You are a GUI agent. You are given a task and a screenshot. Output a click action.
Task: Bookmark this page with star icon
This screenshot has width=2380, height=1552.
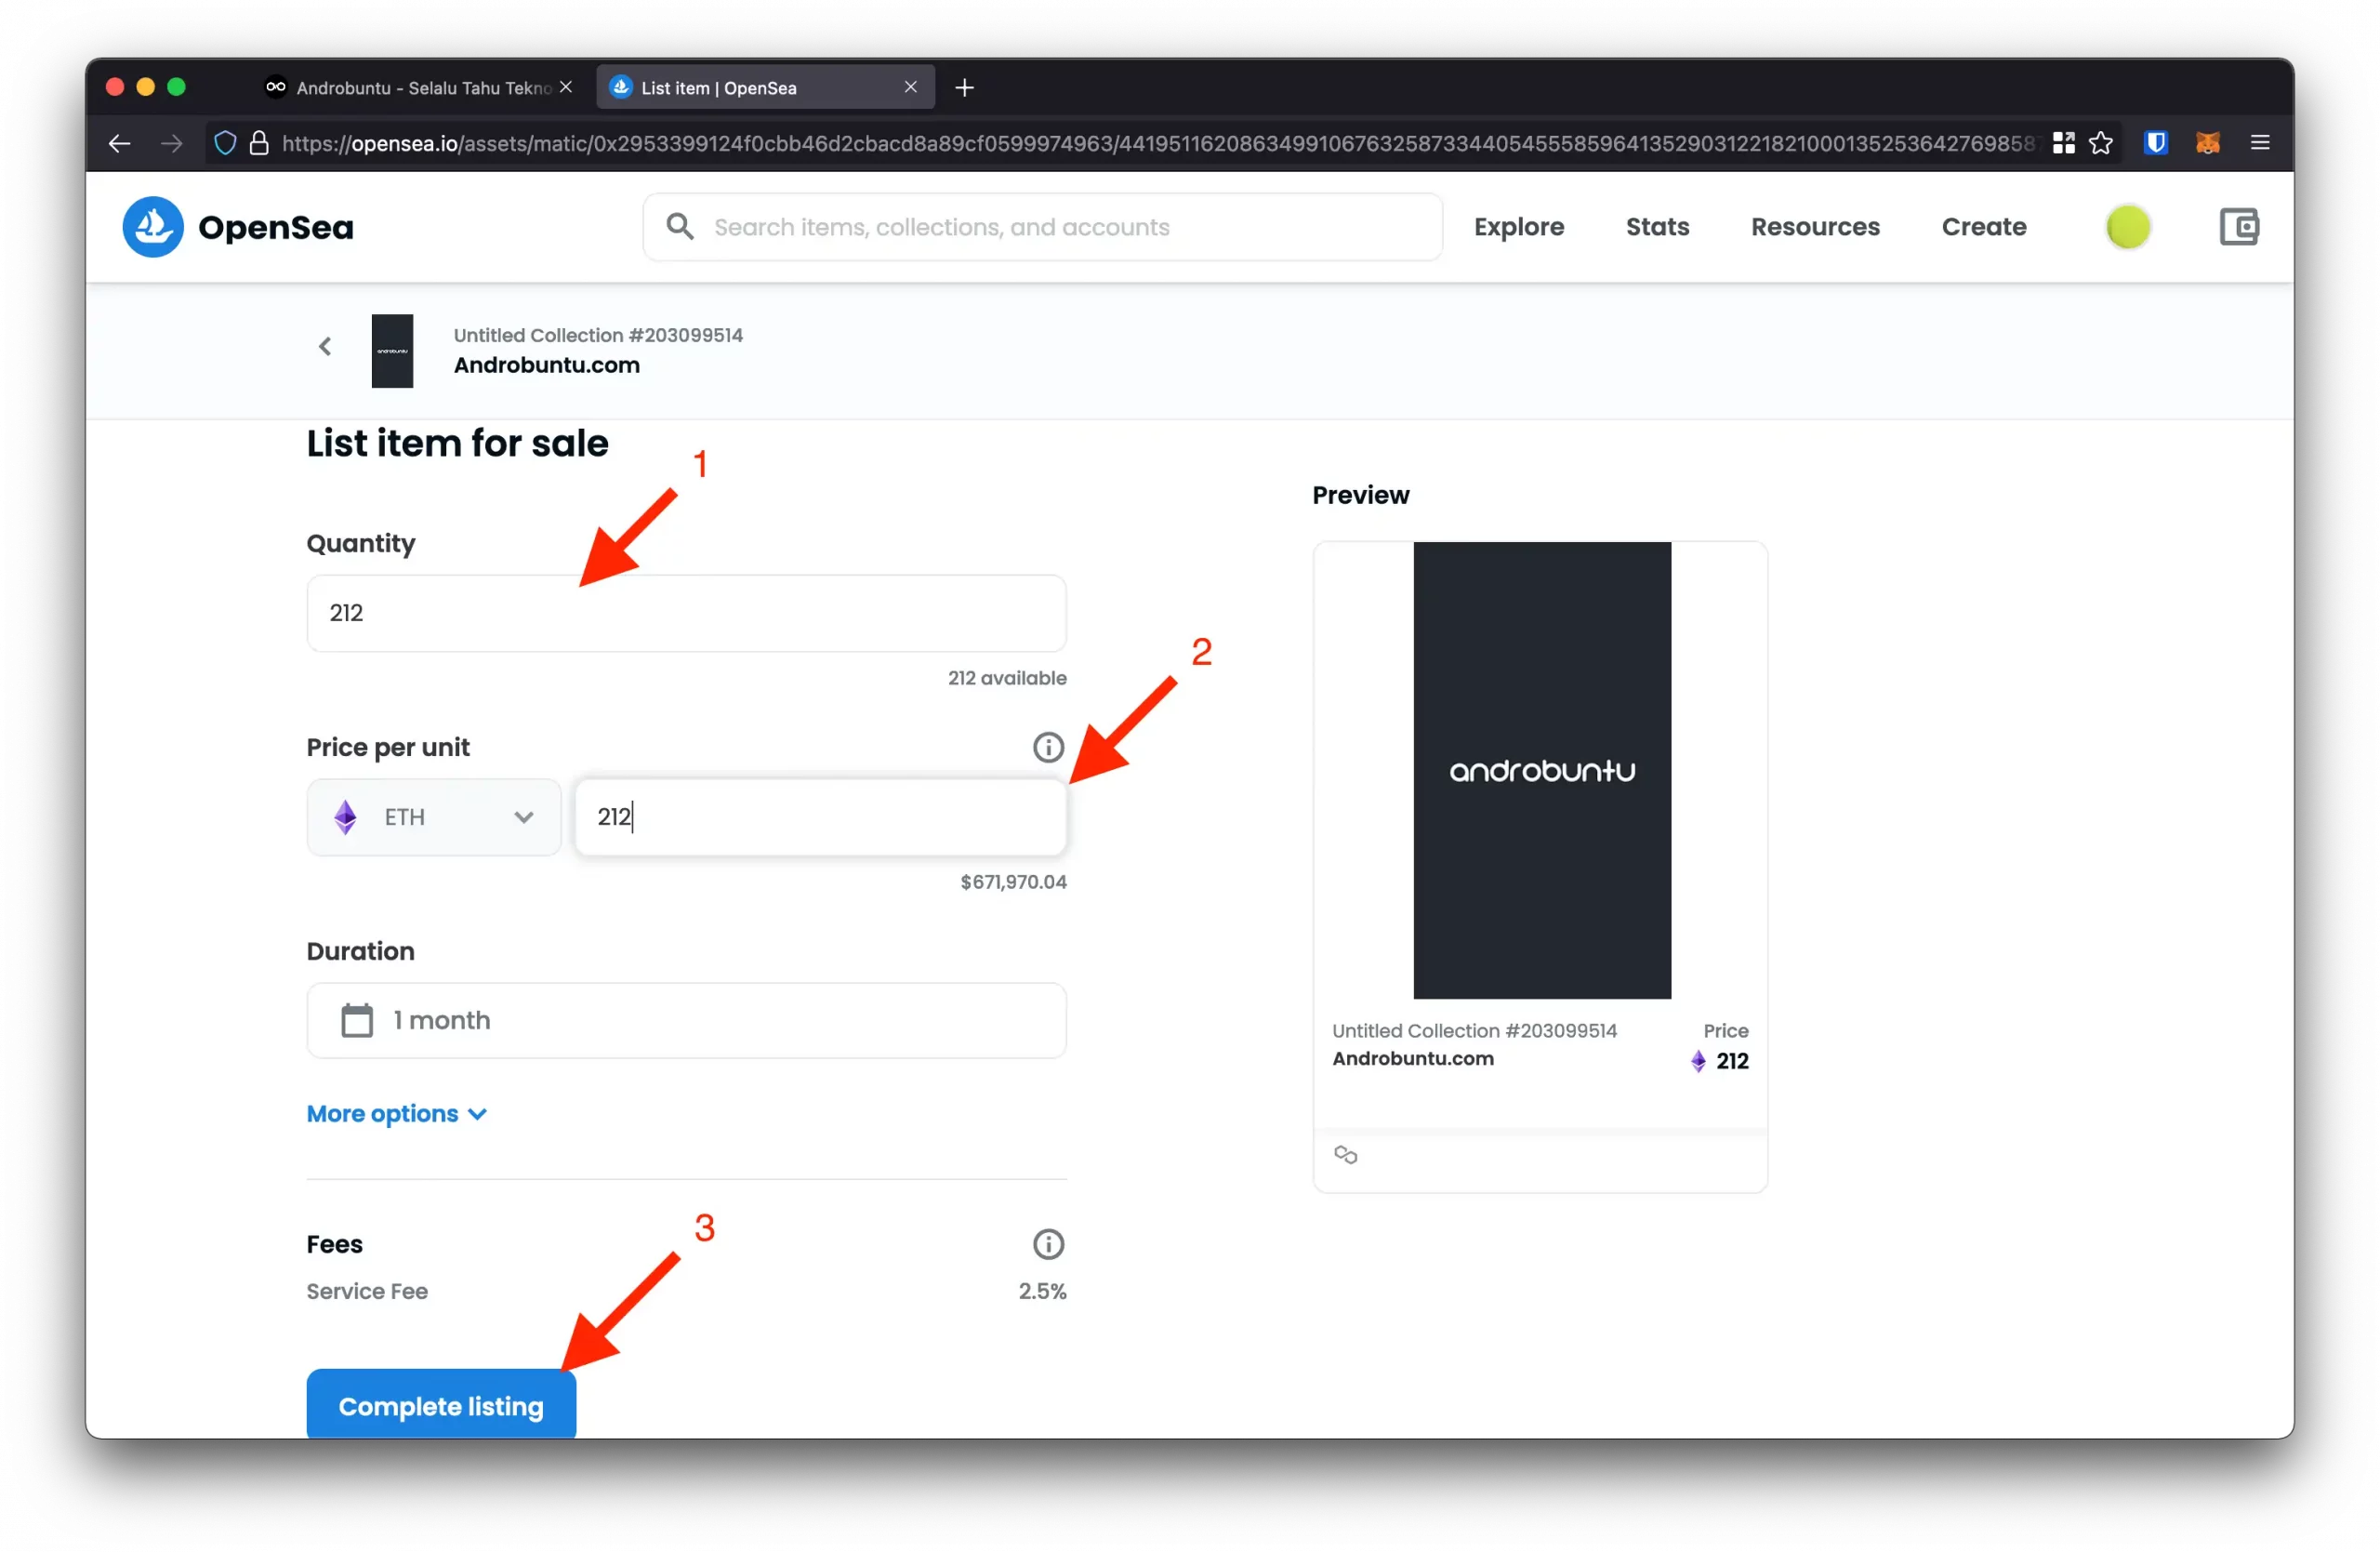point(2101,143)
